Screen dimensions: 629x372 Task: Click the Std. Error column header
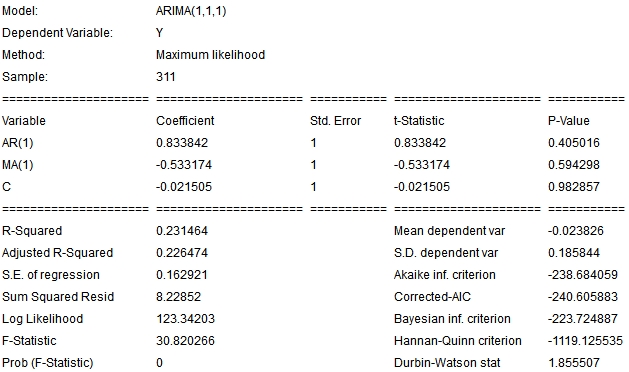click(336, 121)
